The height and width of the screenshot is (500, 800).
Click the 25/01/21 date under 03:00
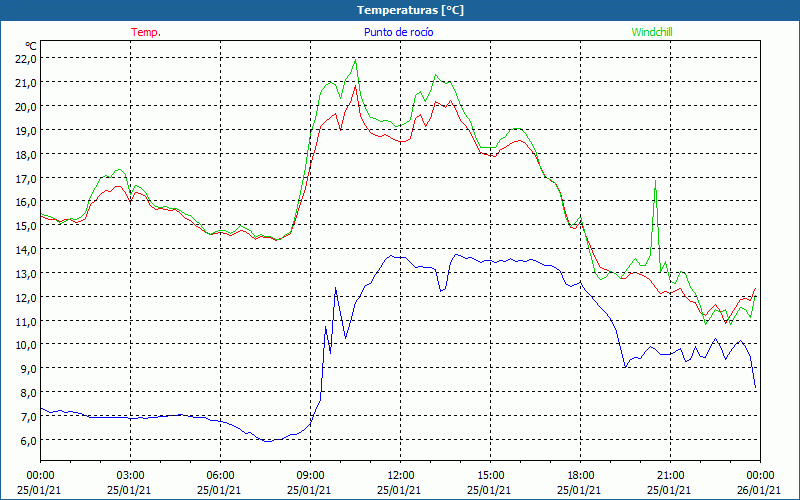tap(129, 490)
